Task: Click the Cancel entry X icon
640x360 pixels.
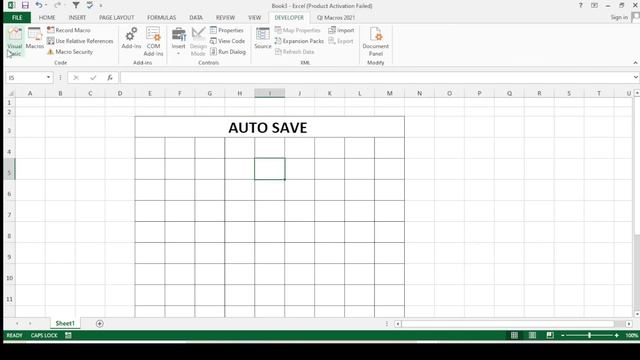Action: (76, 78)
